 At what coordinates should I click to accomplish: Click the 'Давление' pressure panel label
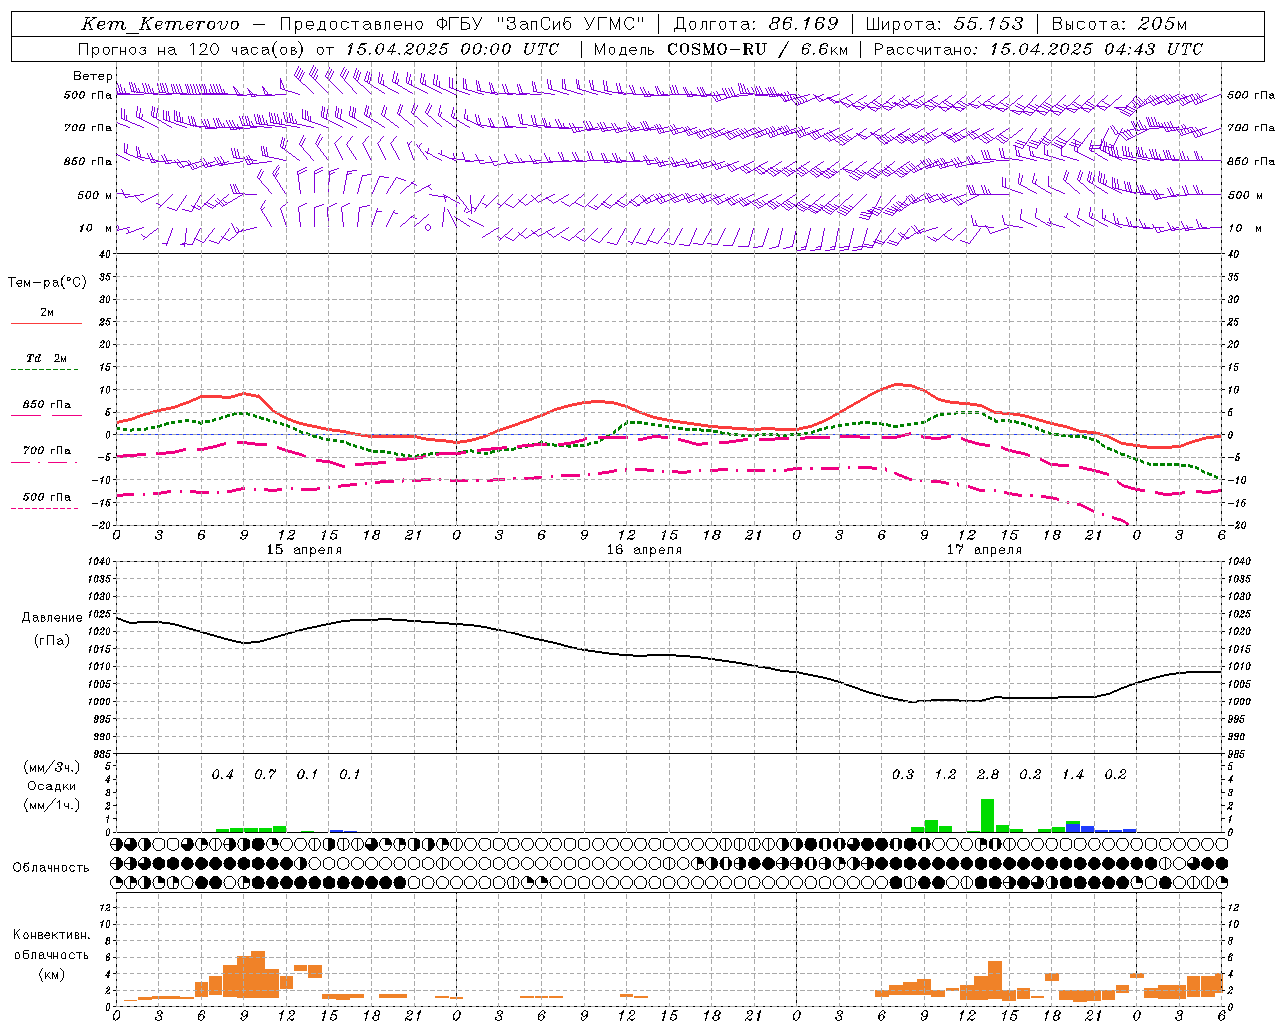(x=52, y=618)
